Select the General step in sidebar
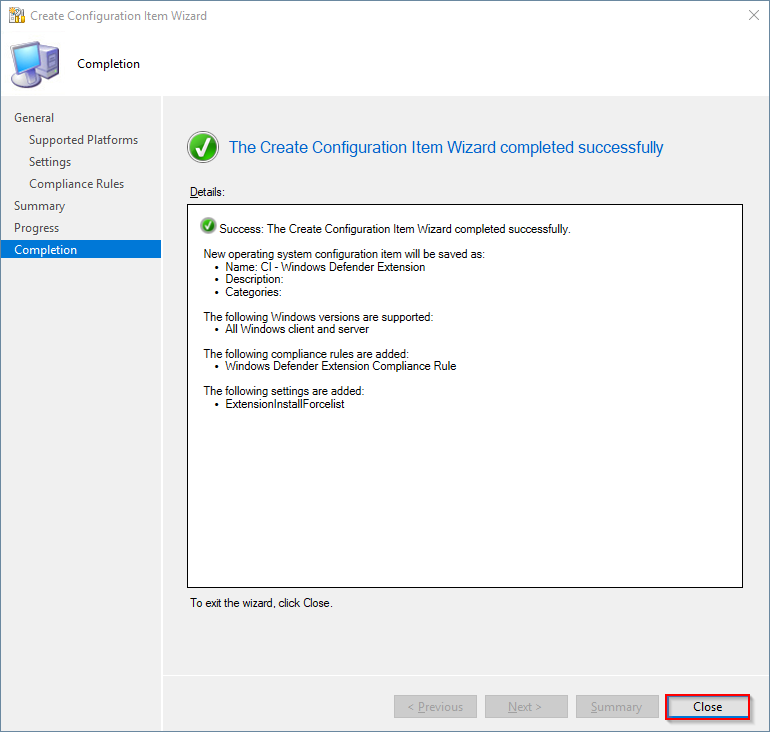The image size is (770, 732). click(x=34, y=118)
